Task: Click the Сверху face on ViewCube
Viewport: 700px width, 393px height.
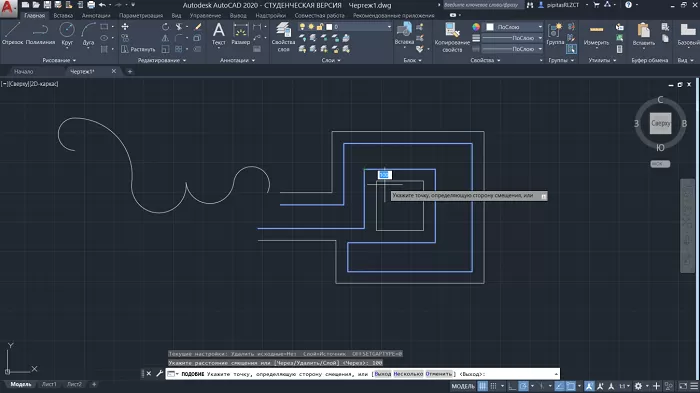Action: 660,123
